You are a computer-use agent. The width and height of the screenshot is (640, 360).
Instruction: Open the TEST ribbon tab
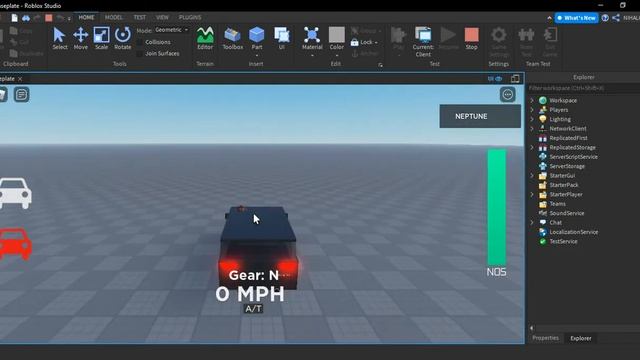(x=140, y=17)
